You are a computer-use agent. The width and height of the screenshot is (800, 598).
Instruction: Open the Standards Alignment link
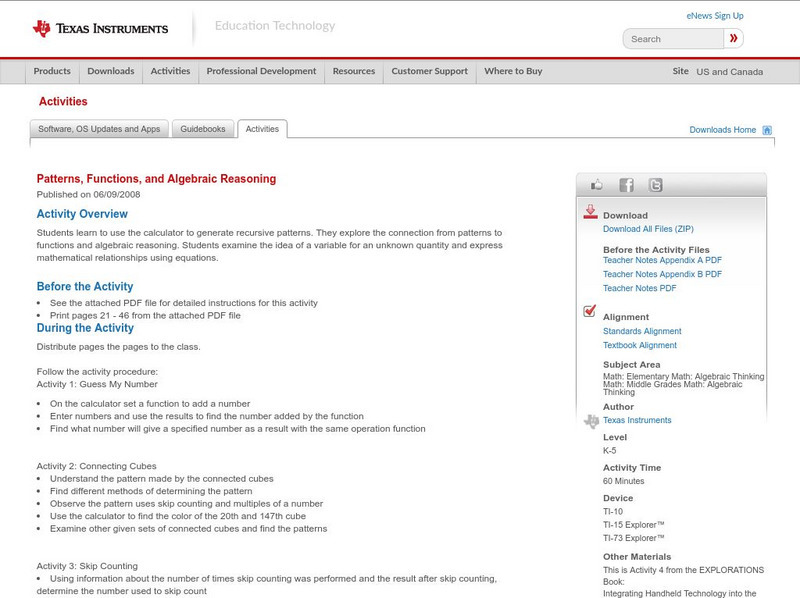coord(642,331)
